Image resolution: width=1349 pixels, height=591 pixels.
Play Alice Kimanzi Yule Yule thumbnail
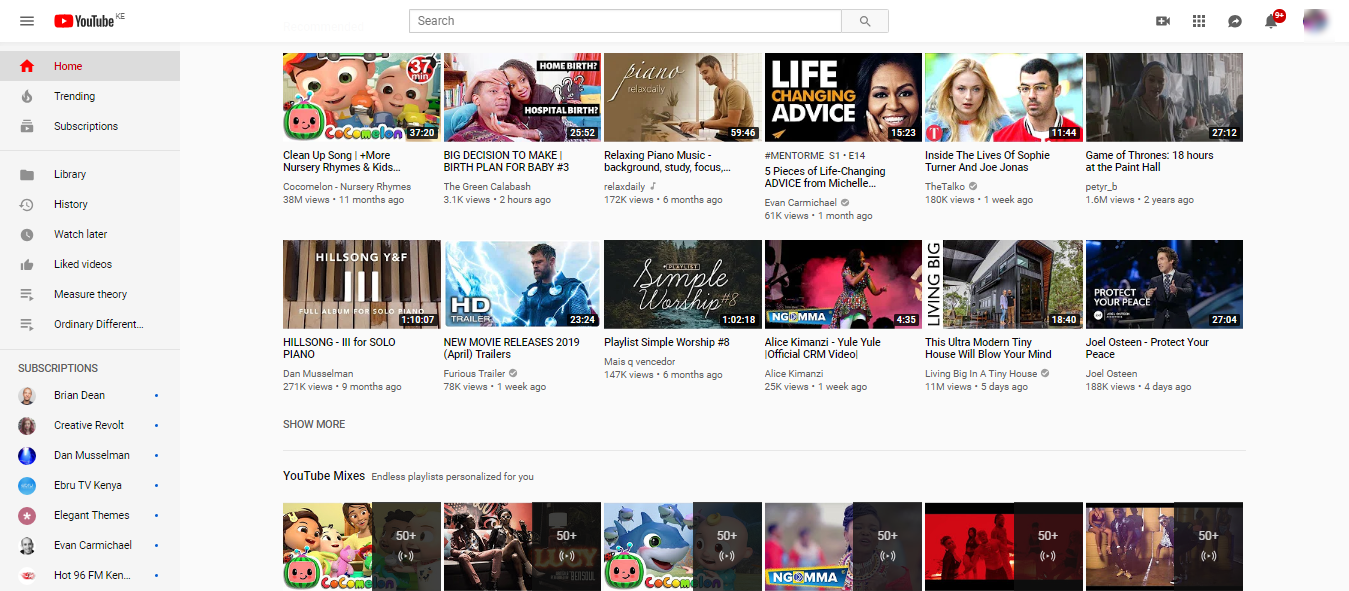(x=843, y=284)
